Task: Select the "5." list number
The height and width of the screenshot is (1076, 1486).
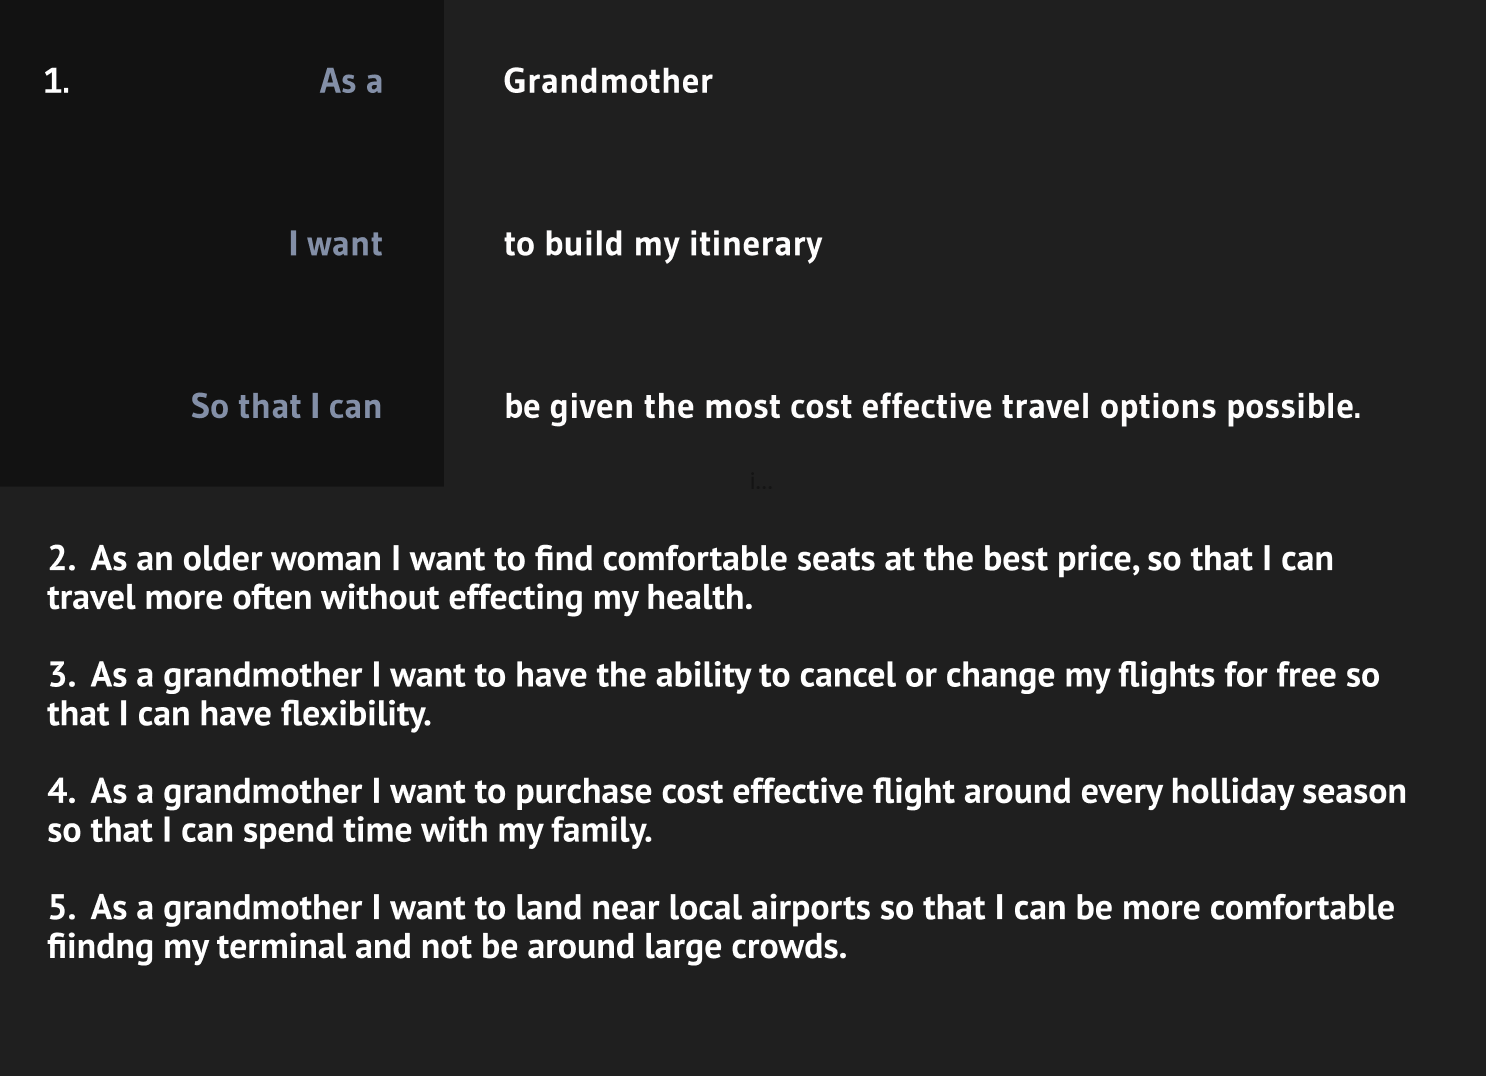Action: (x=62, y=907)
